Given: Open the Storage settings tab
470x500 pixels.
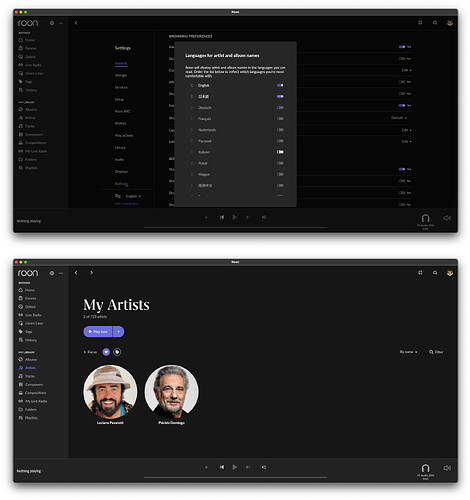Looking at the screenshot, I should point(121,75).
